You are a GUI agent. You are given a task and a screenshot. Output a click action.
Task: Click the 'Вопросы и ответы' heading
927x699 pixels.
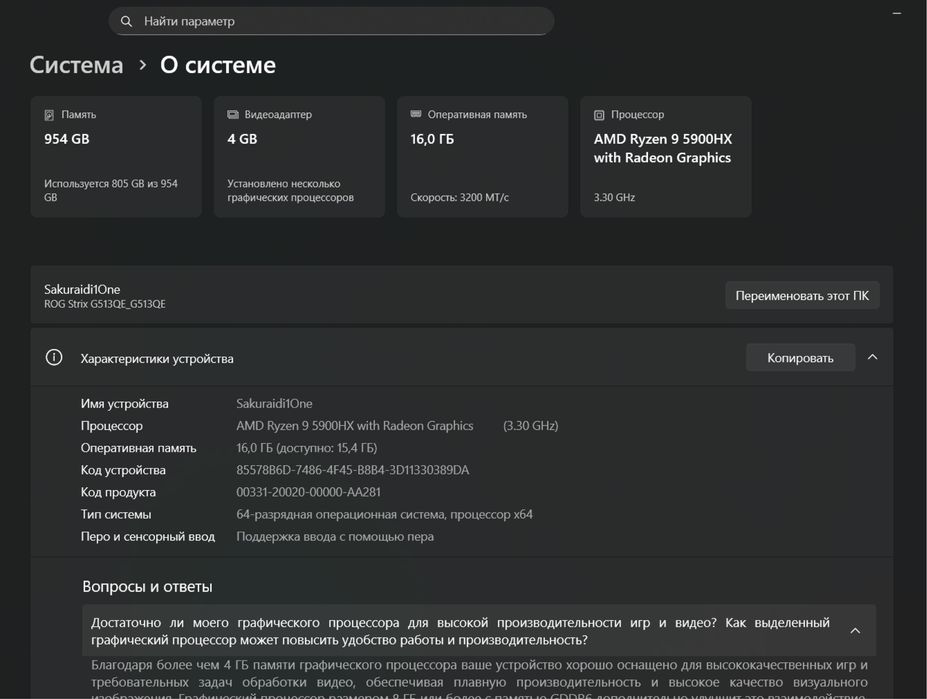(x=147, y=587)
